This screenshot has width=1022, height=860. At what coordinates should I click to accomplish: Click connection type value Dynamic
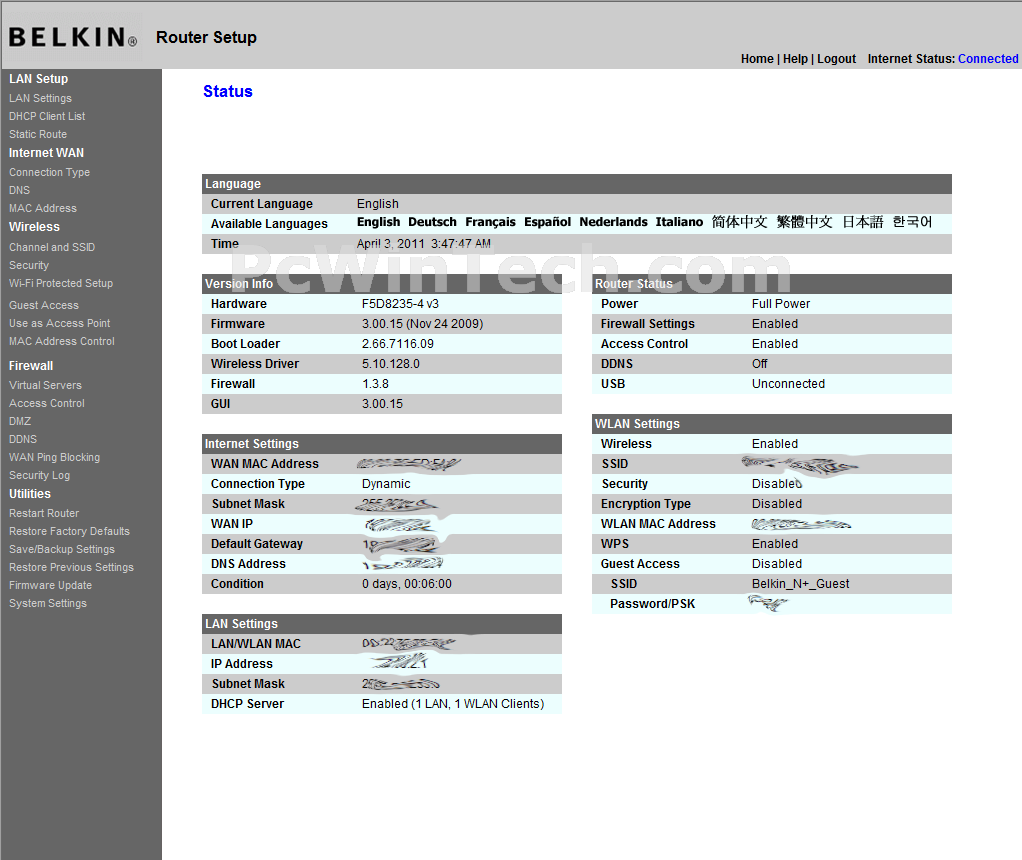(x=386, y=484)
